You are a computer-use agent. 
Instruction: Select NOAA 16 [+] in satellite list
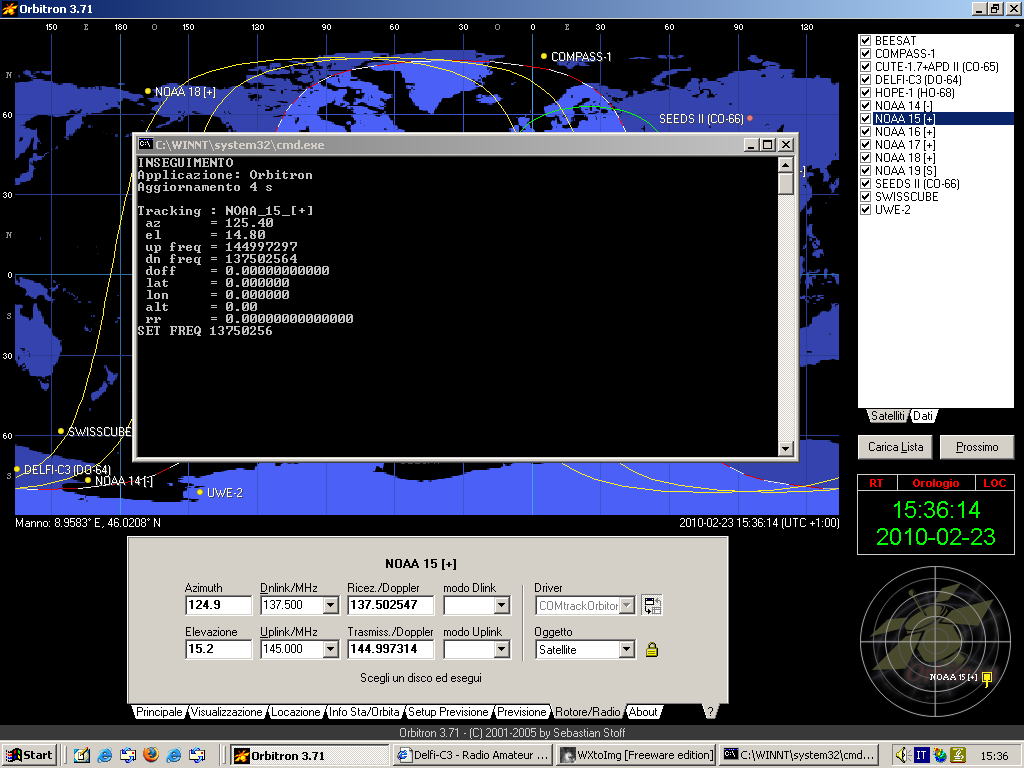[905, 132]
